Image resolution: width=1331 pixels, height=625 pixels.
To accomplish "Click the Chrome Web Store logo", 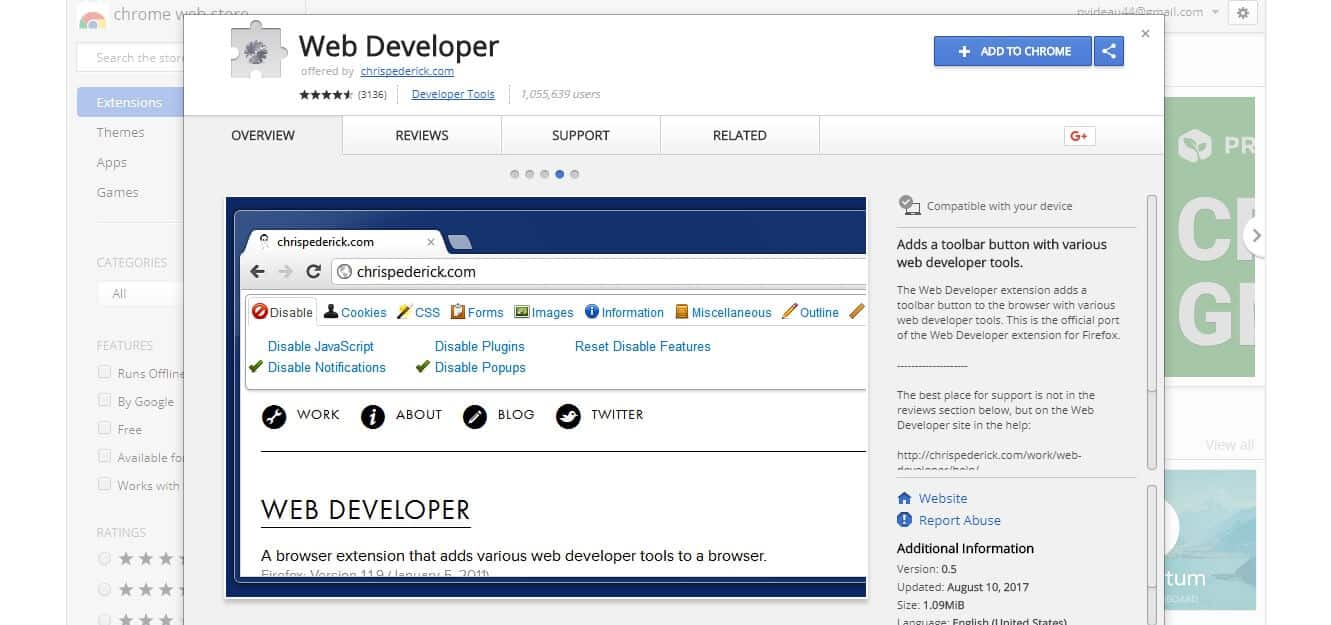I will (x=93, y=18).
